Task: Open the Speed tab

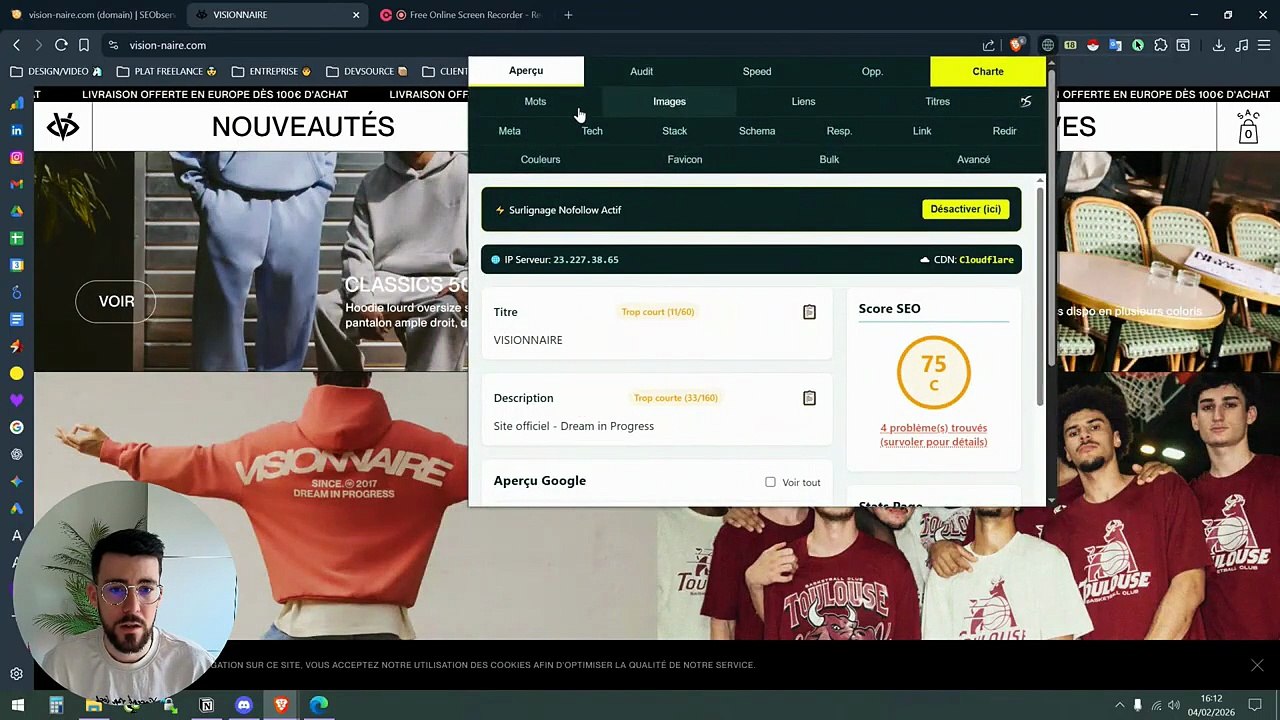Action: pos(757,71)
